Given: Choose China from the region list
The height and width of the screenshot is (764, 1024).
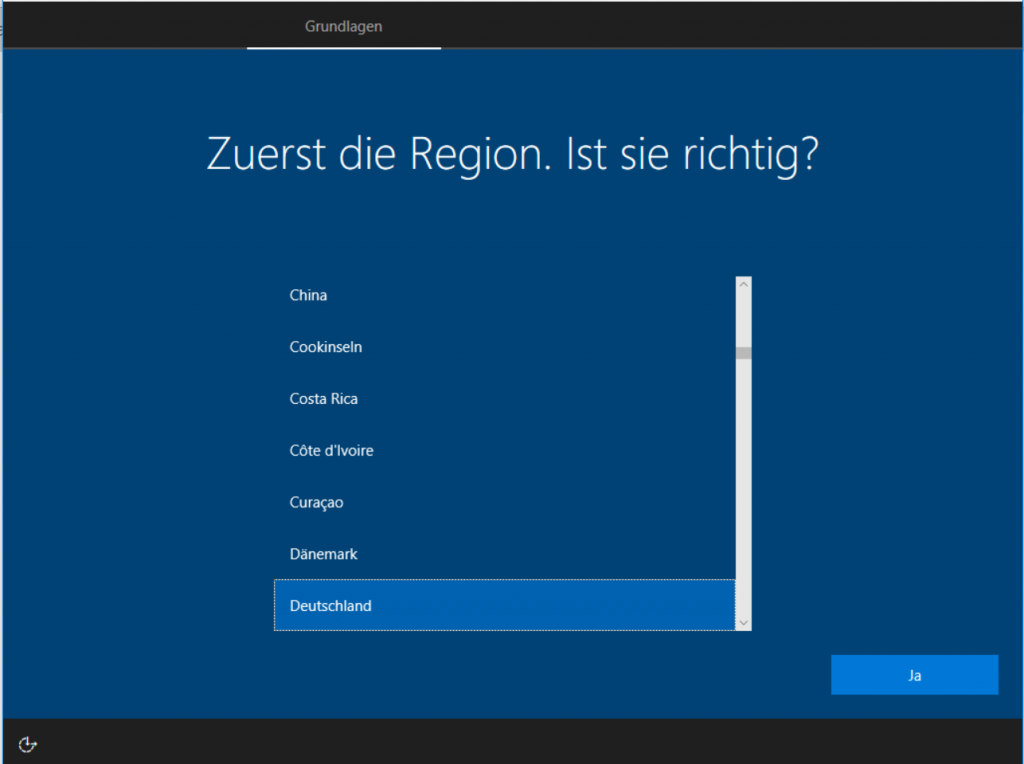Looking at the screenshot, I should [504, 295].
